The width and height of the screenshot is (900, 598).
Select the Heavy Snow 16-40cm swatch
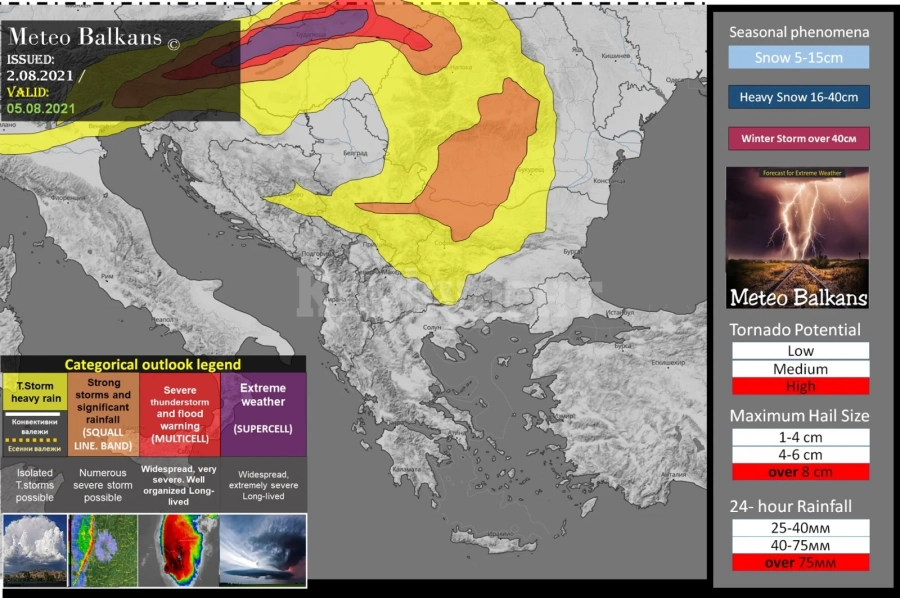click(x=798, y=97)
